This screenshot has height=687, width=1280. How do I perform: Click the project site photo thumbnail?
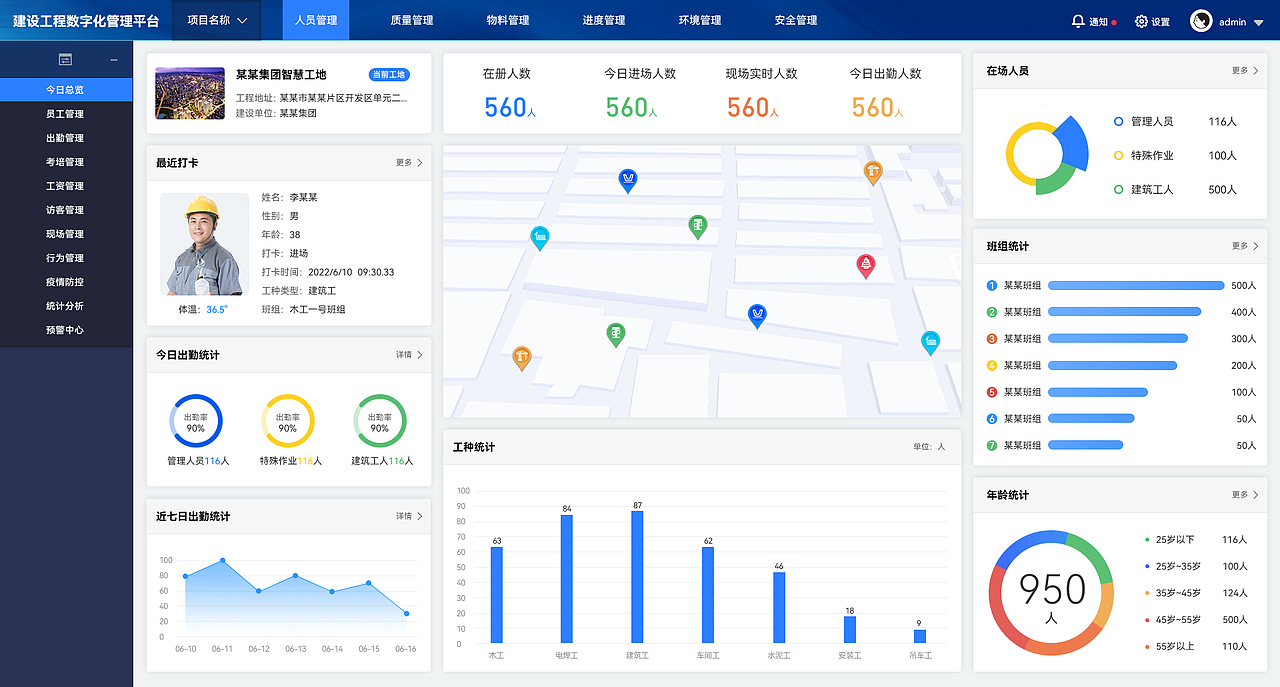(190, 93)
